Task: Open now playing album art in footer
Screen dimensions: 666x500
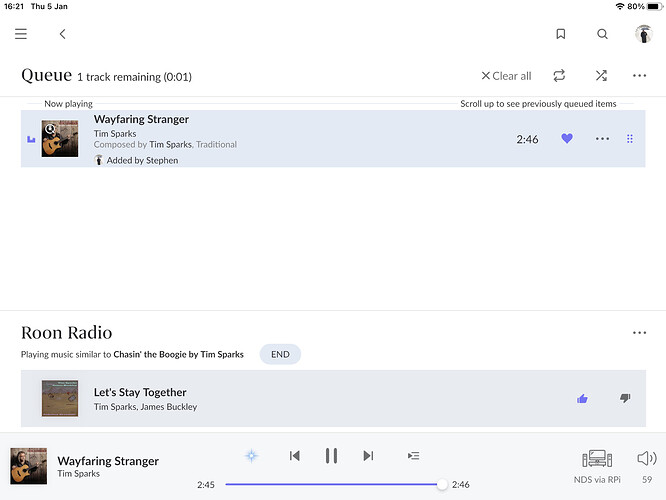Action: pos(28,466)
